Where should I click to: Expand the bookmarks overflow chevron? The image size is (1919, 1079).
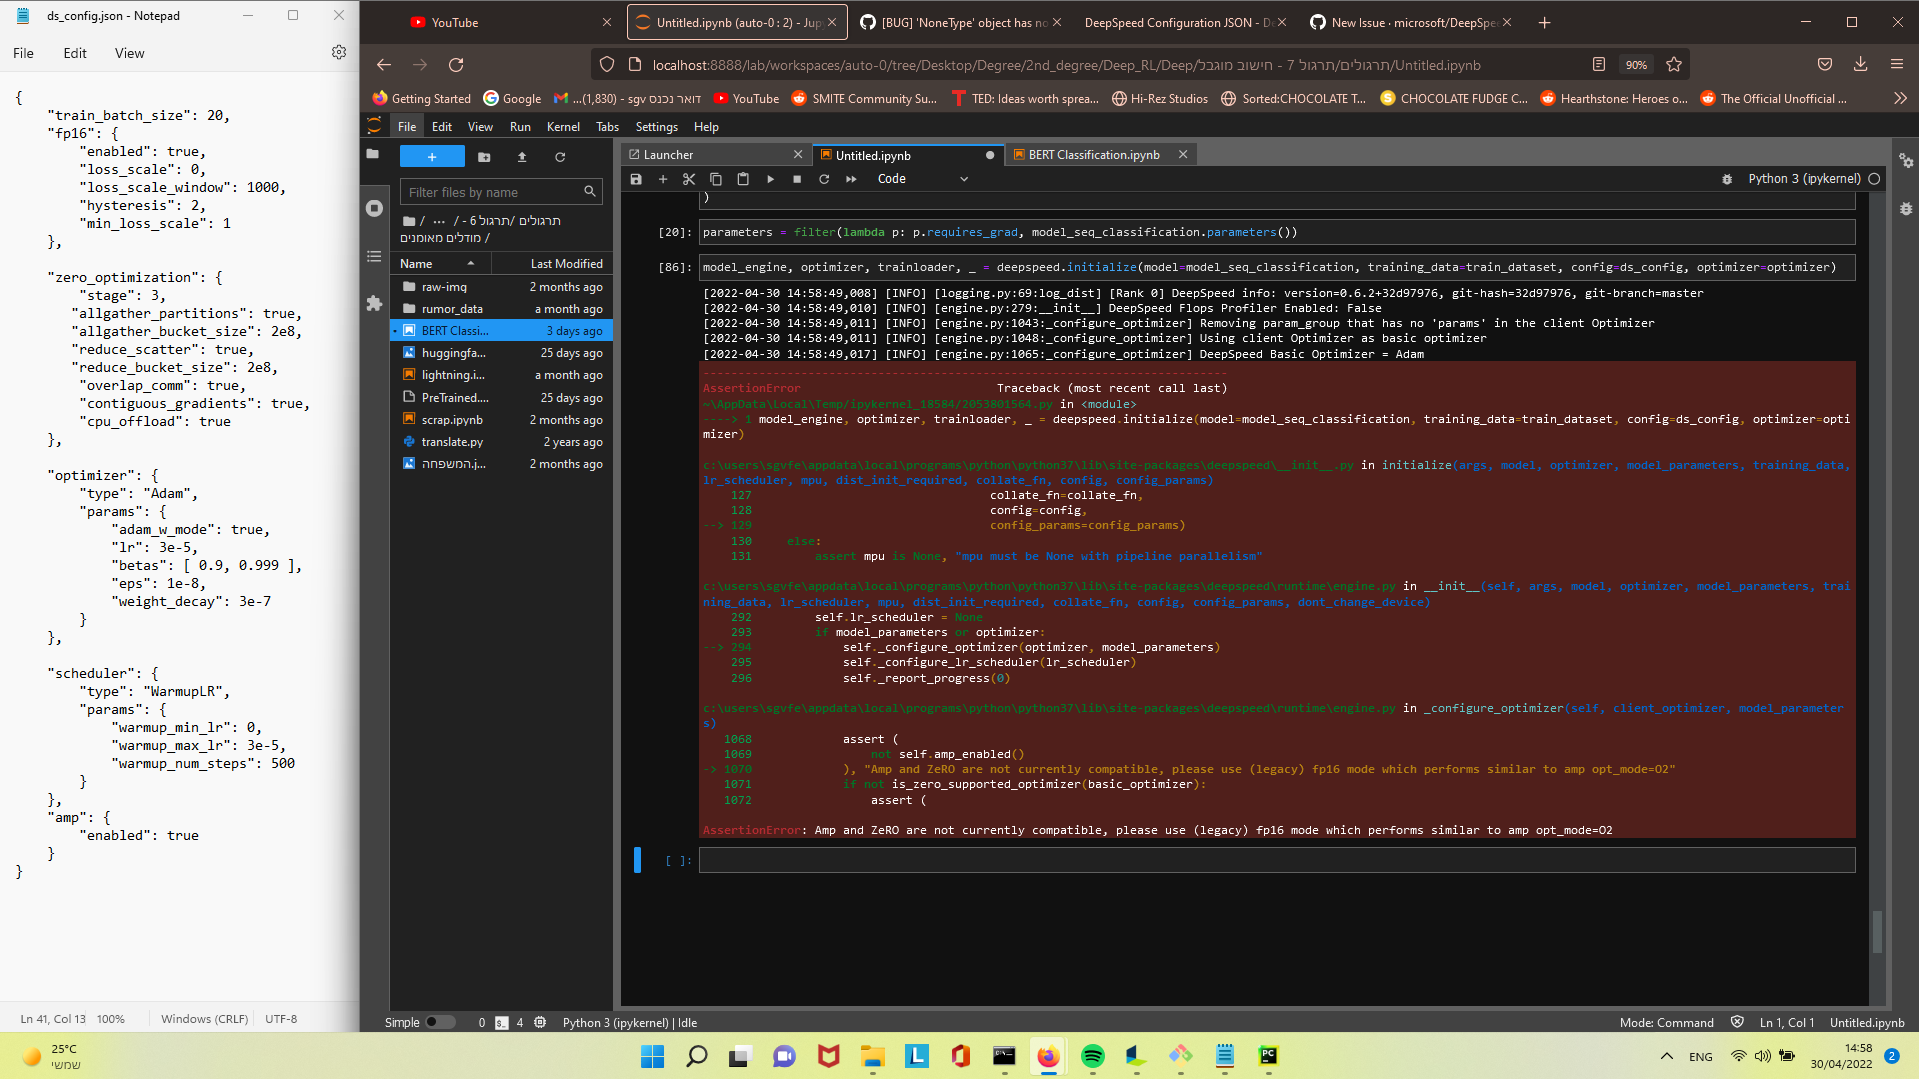(x=1899, y=98)
